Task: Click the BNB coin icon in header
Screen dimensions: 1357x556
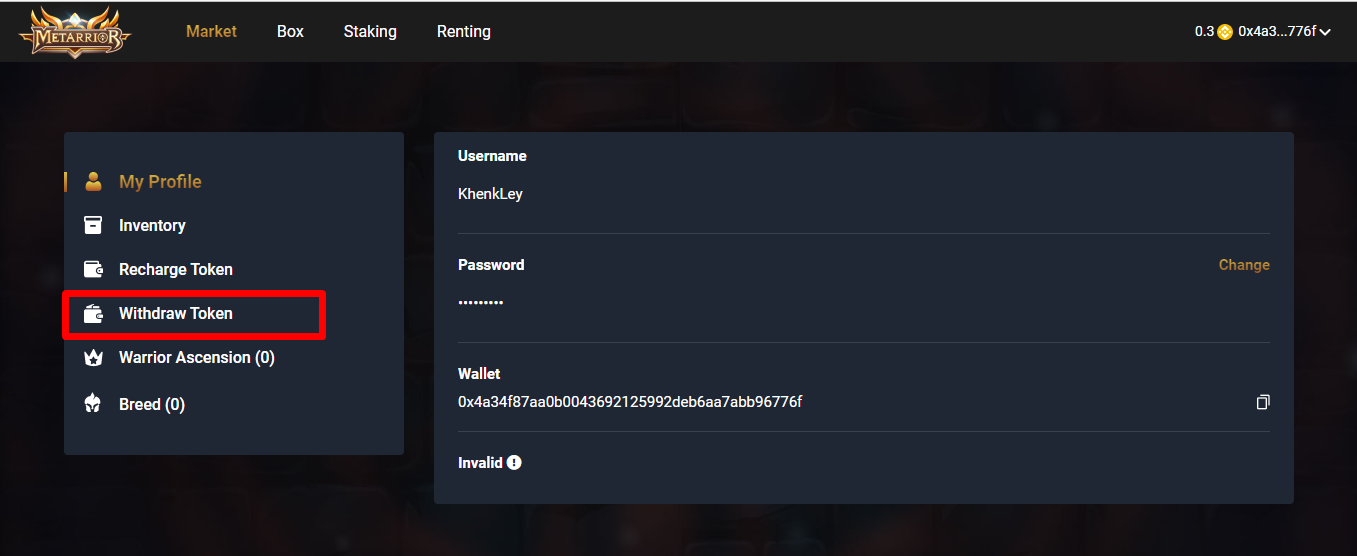Action: tap(1225, 32)
